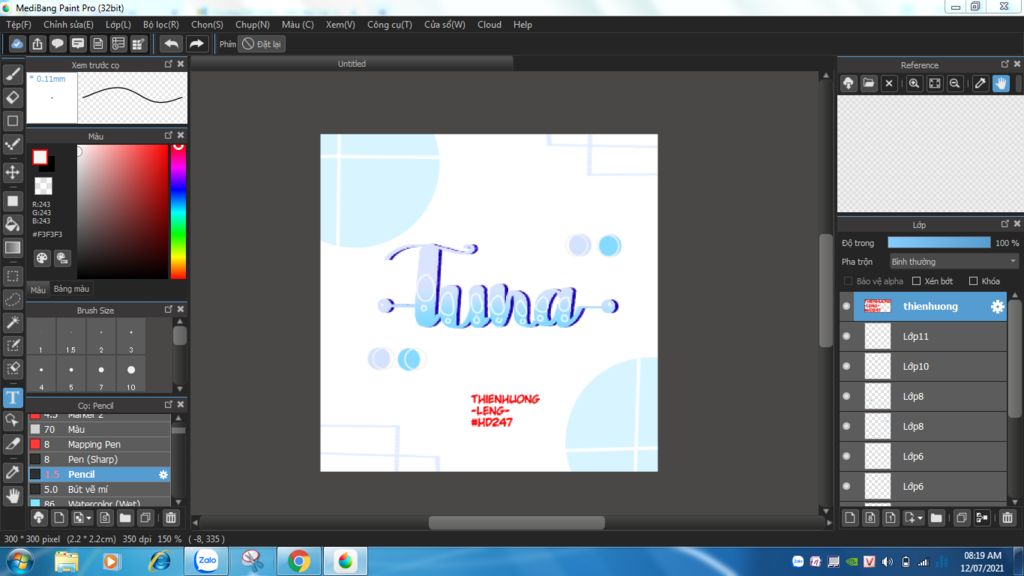
Task: Open add-layer dropdown arrow
Action: pos(920,519)
